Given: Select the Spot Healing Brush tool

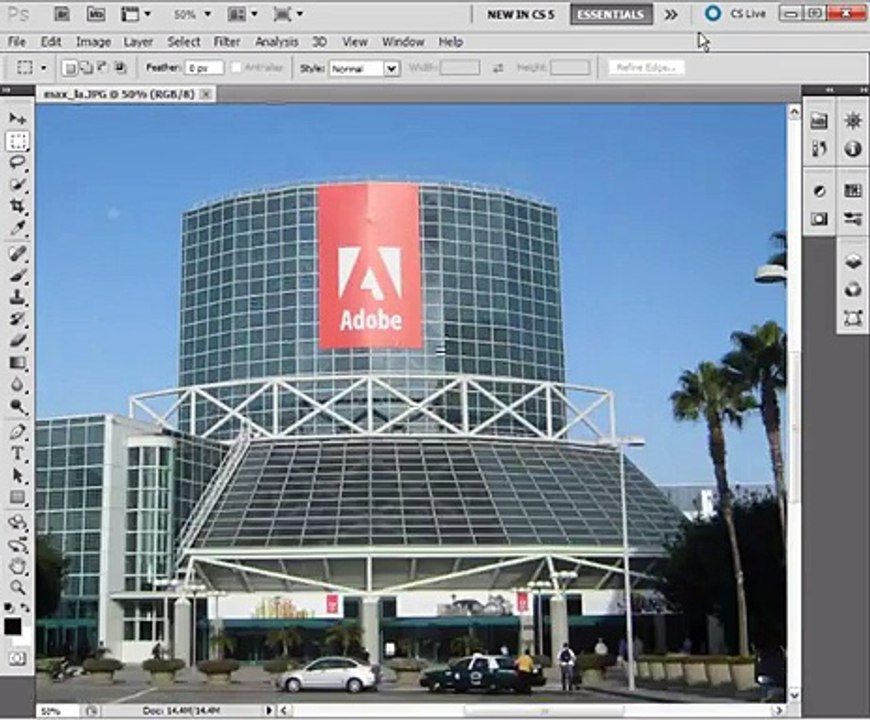Looking at the screenshot, I should (x=17, y=253).
